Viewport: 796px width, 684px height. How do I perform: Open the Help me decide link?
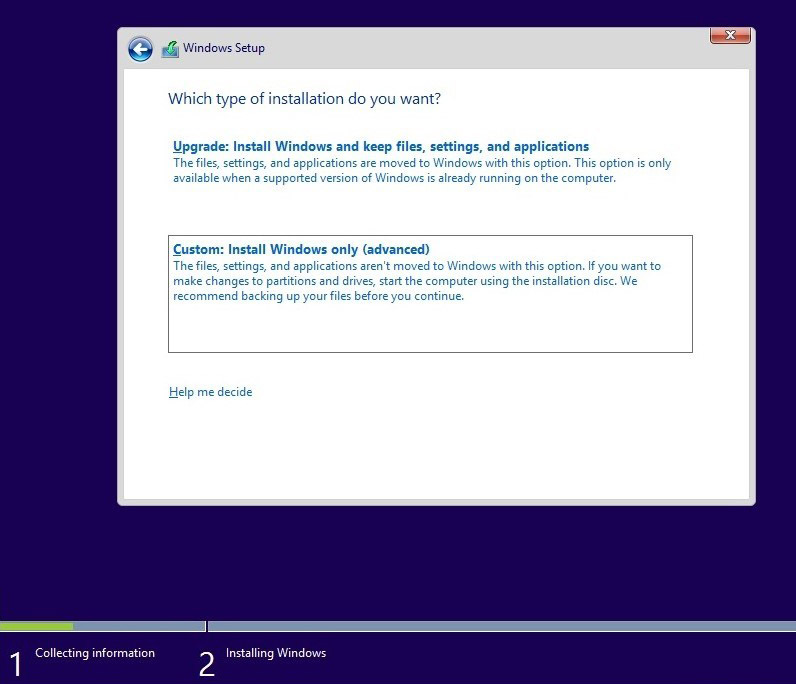(x=210, y=392)
